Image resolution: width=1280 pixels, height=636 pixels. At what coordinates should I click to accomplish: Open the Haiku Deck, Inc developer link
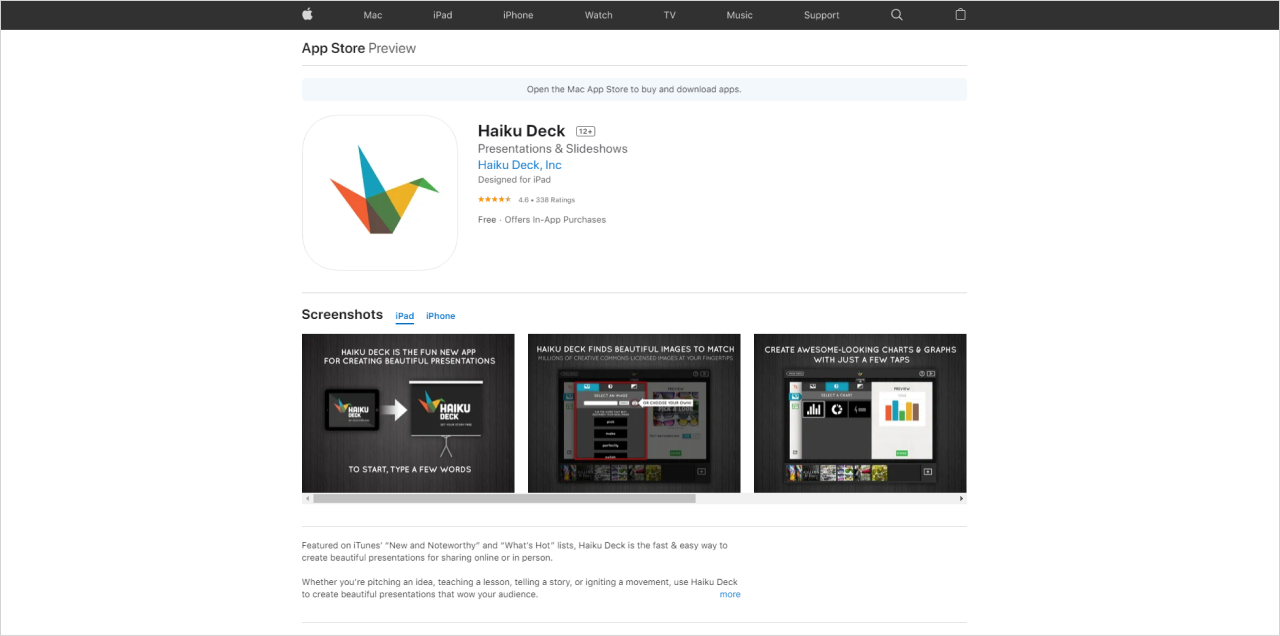[x=520, y=165]
